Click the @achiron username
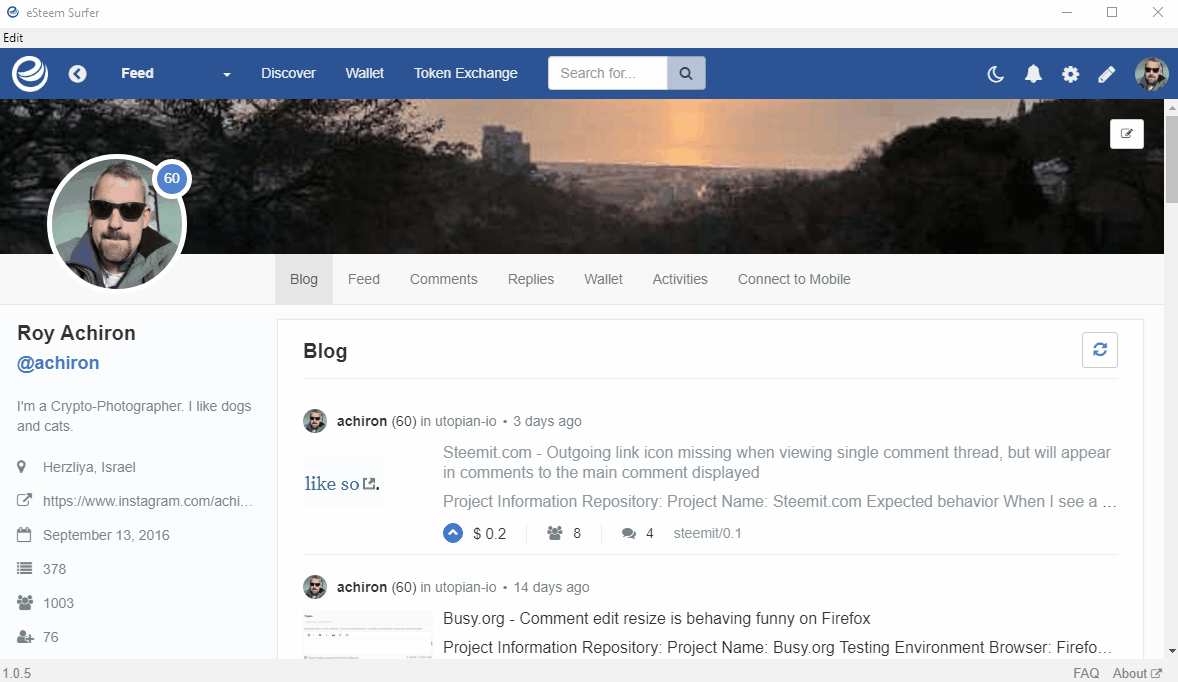Image resolution: width=1178 pixels, height=682 pixels. point(58,363)
